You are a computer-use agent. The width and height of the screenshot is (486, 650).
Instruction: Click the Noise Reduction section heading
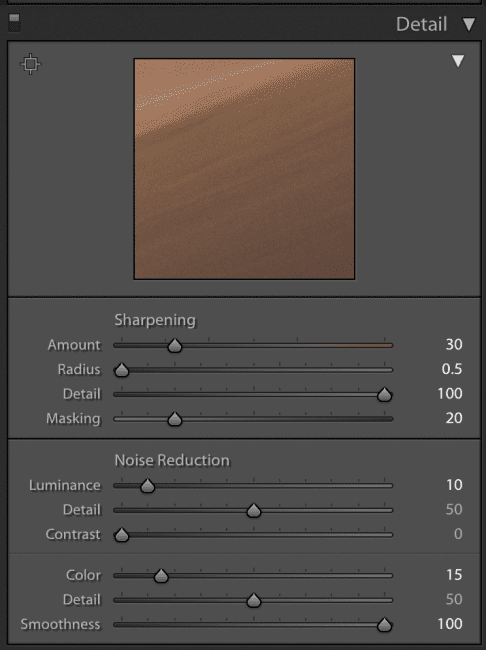pos(172,460)
